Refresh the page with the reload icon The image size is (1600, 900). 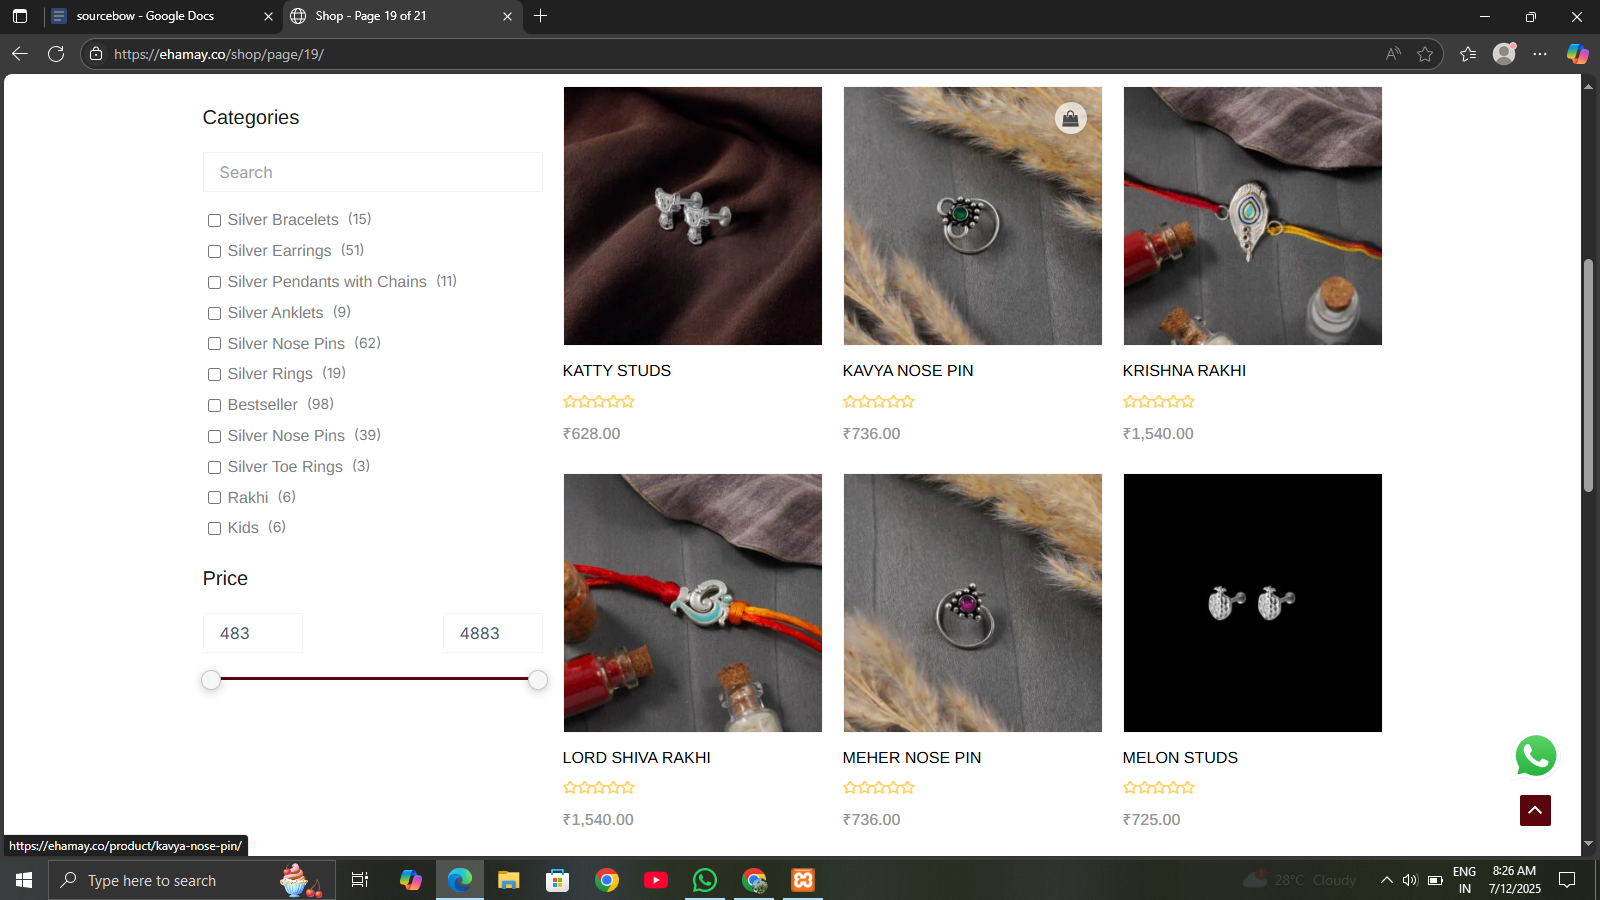click(x=56, y=54)
